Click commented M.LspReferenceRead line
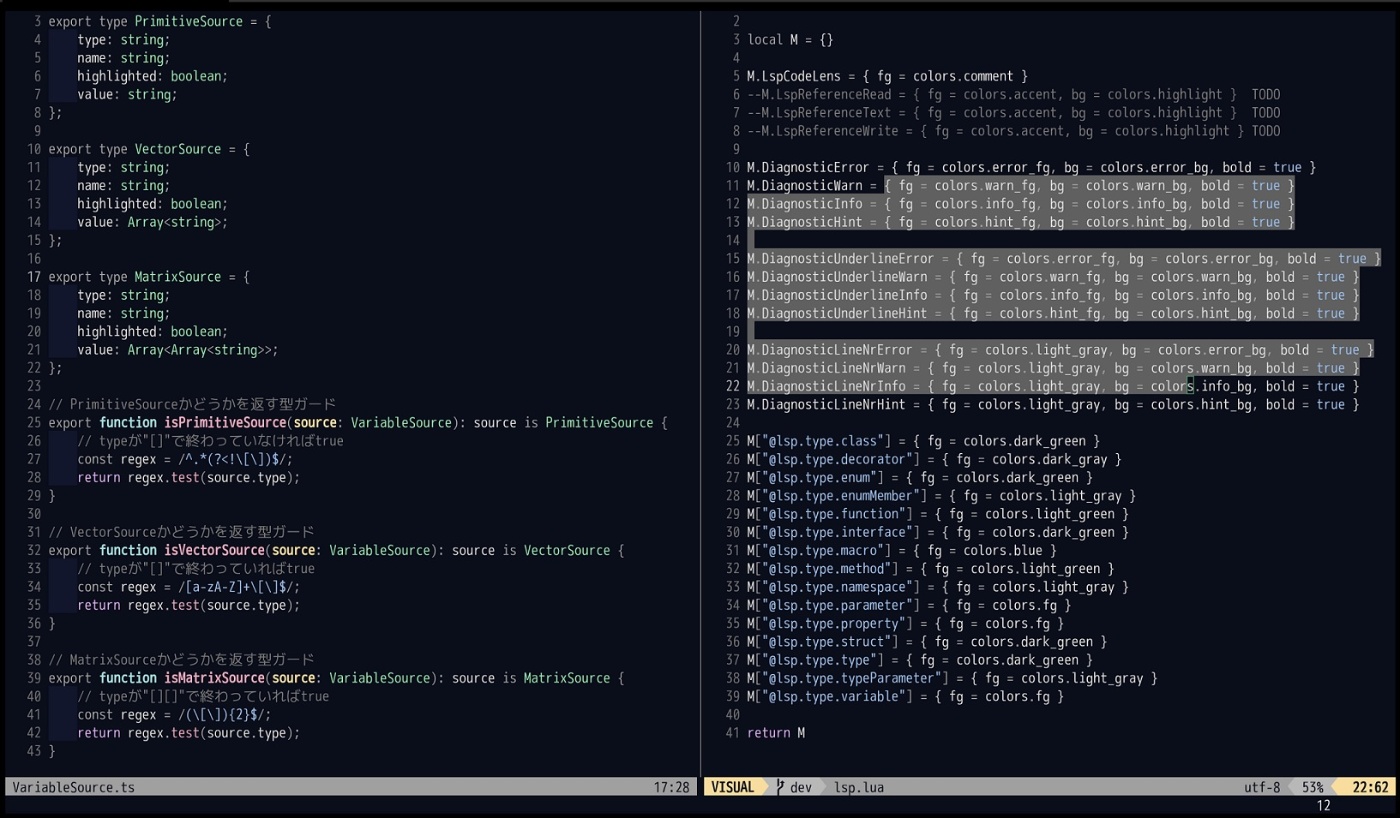The width and height of the screenshot is (1400, 818). pos(1013,95)
